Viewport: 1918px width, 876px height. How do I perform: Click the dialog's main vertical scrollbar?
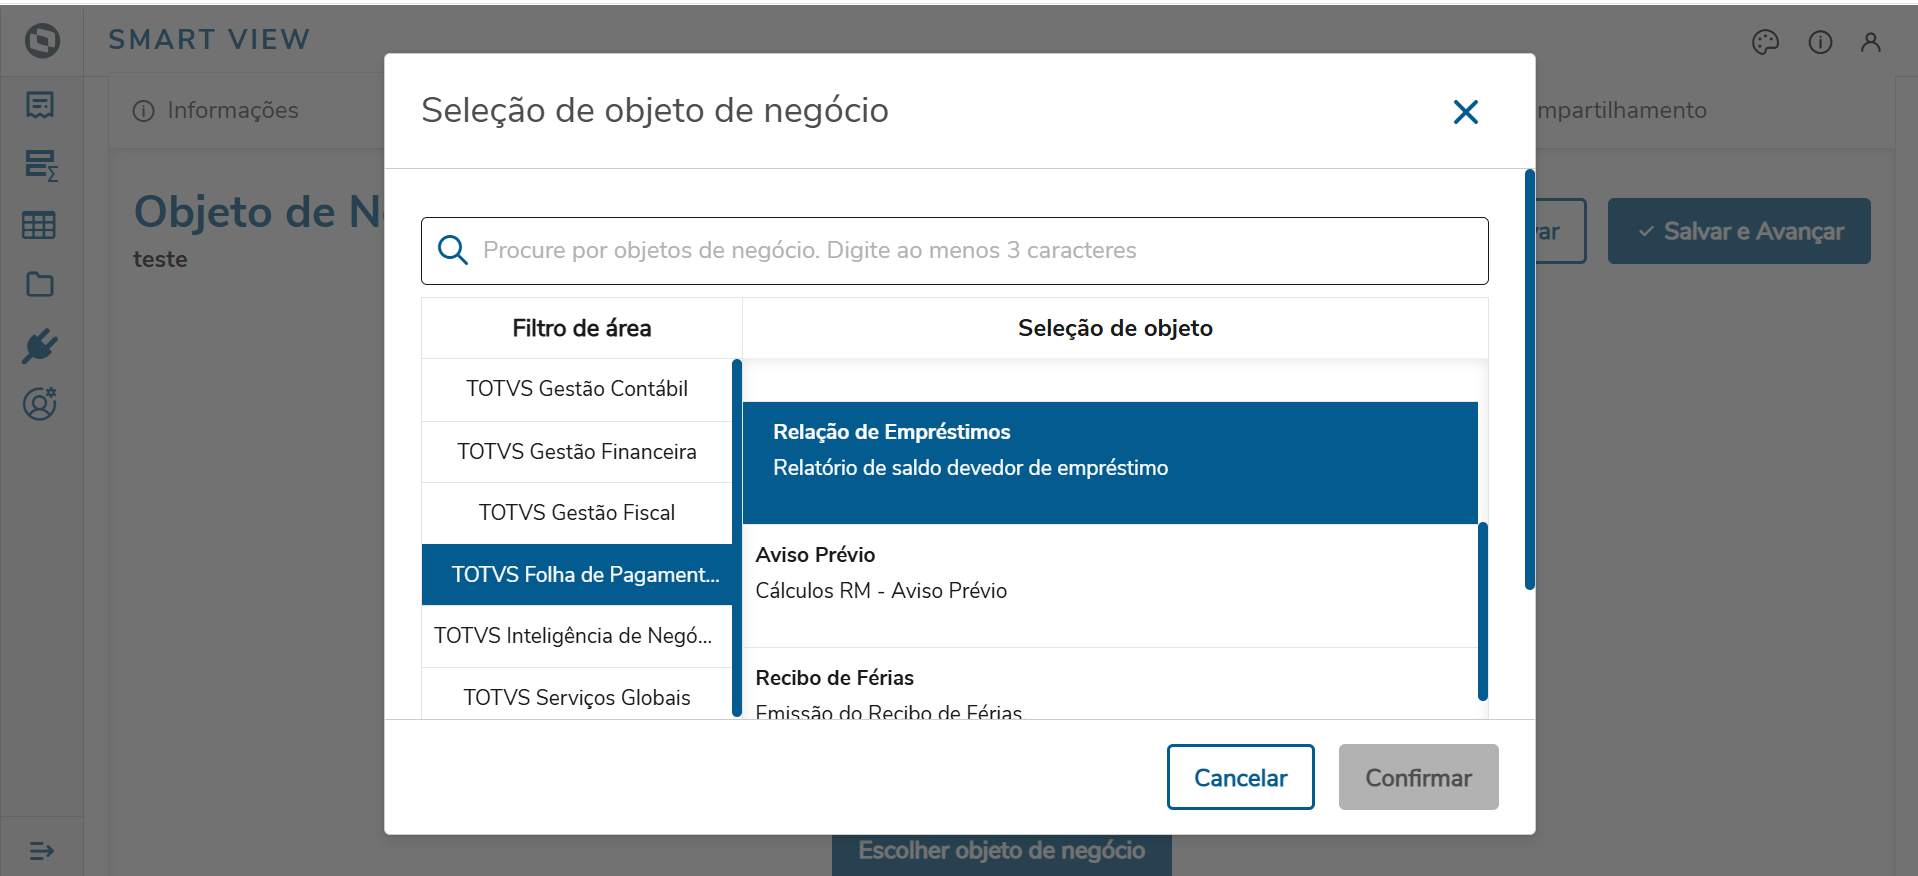1529,379
